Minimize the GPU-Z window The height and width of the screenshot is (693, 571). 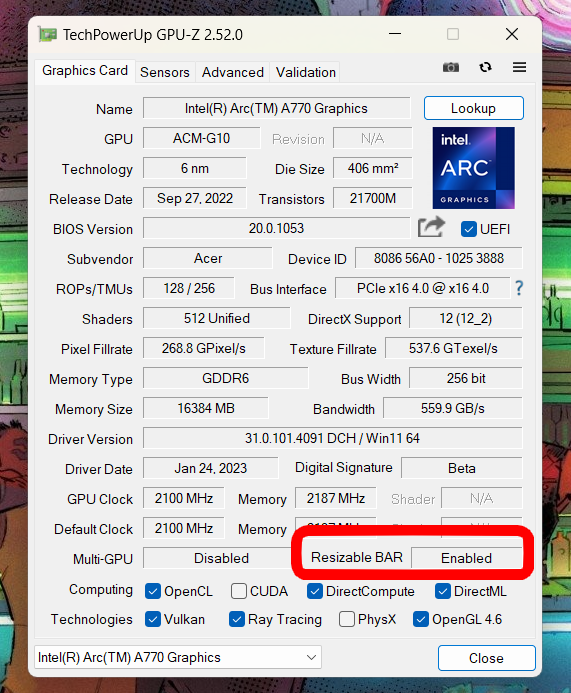coord(395,34)
